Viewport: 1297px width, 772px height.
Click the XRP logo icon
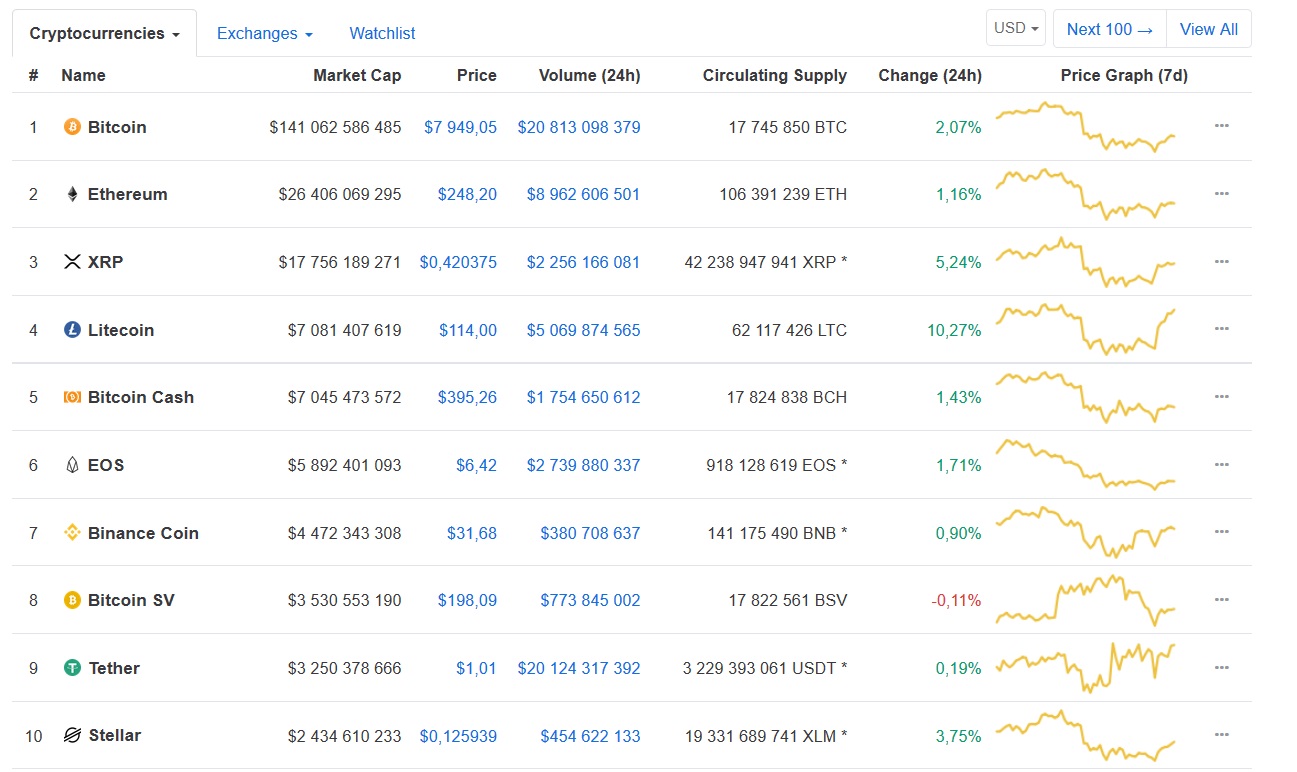click(72, 262)
